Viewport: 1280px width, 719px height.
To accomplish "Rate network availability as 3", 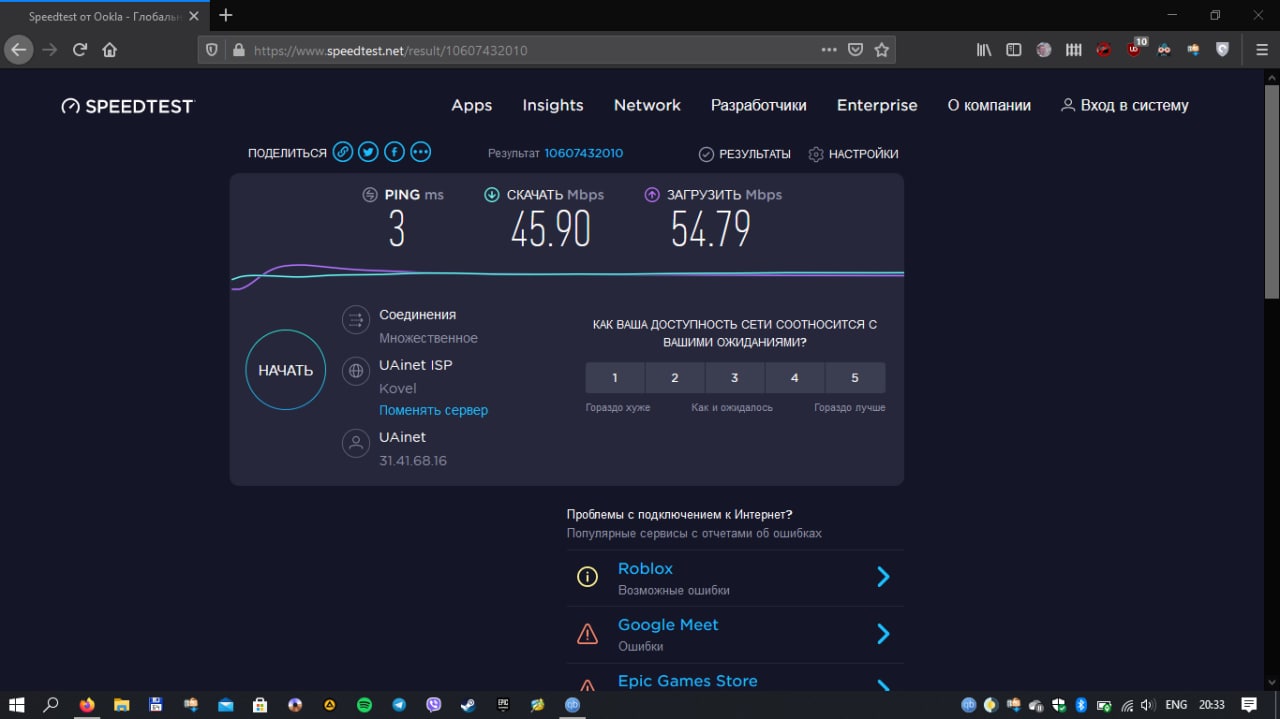I will coord(735,378).
